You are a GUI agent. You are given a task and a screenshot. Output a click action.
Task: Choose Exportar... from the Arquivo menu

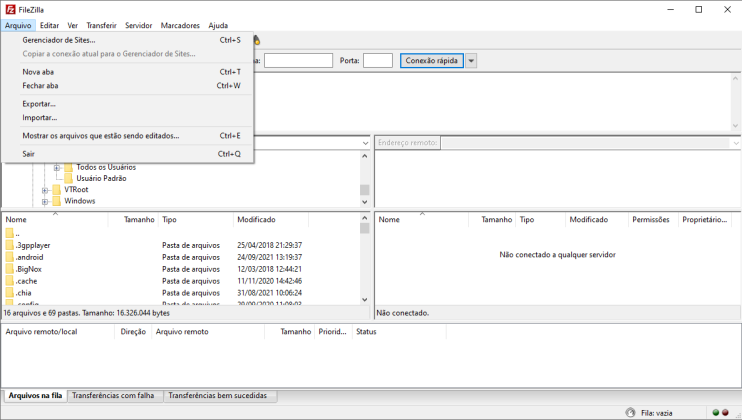tap(128, 104)
